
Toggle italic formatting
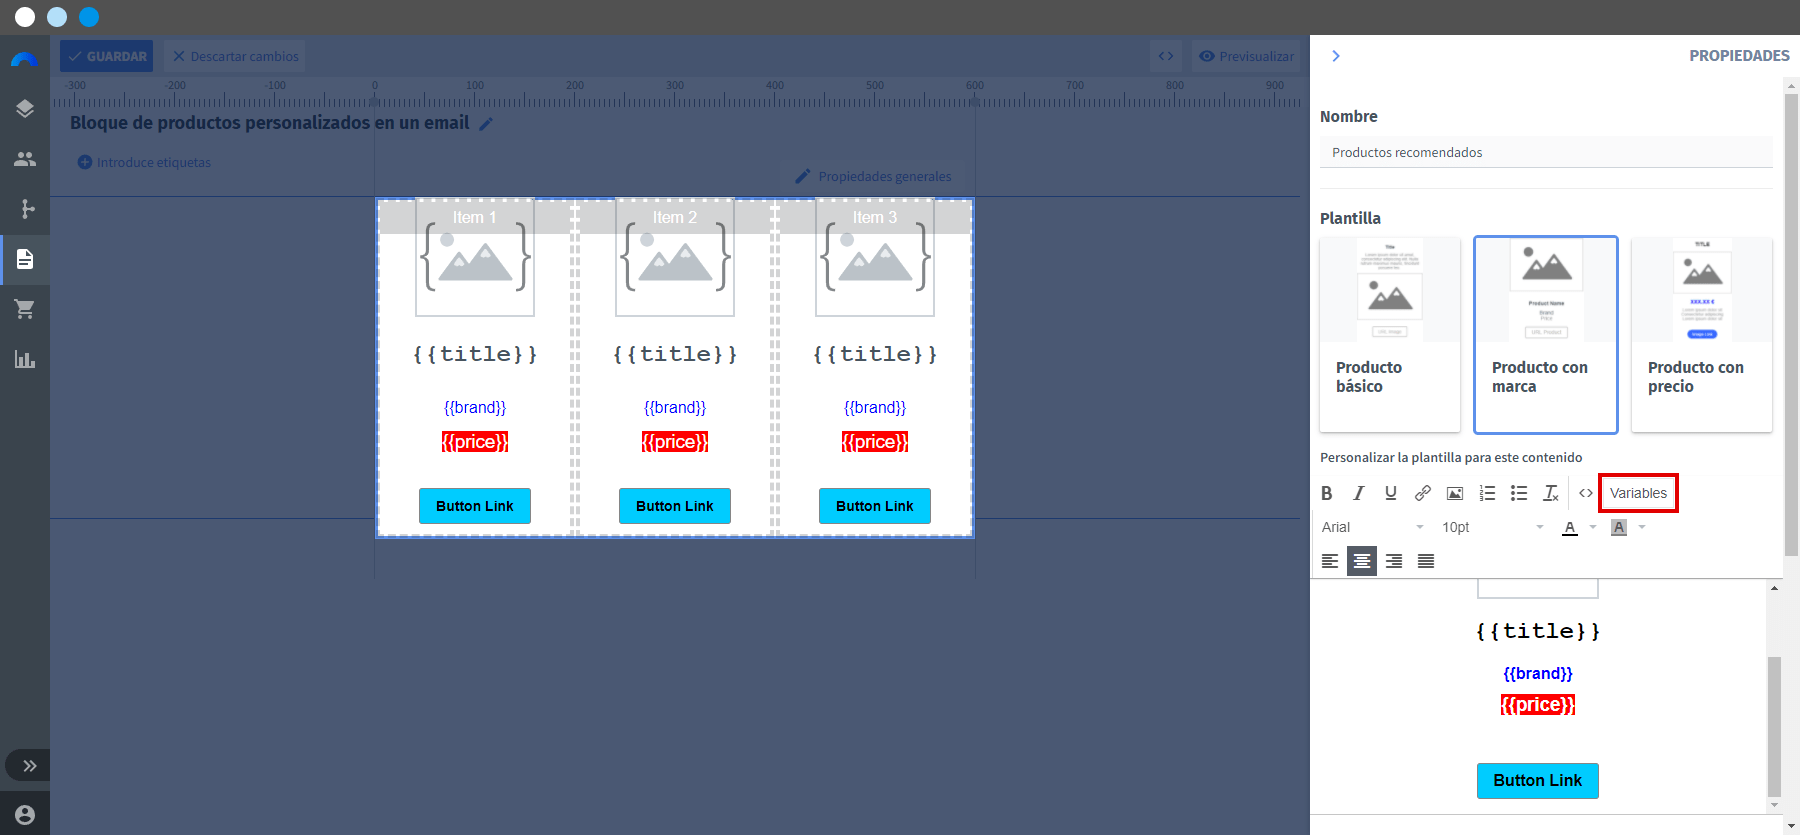(x=1359, y=493)
